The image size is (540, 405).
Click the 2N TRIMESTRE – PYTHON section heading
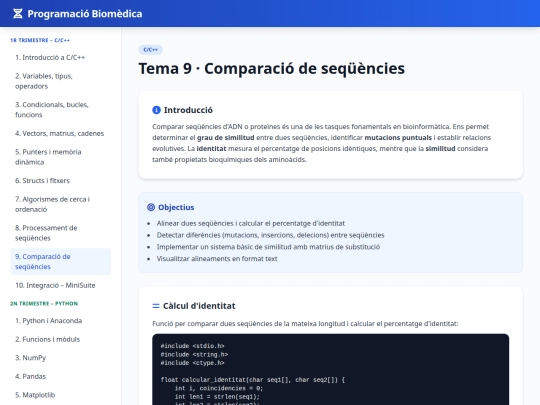coord(44,303)
